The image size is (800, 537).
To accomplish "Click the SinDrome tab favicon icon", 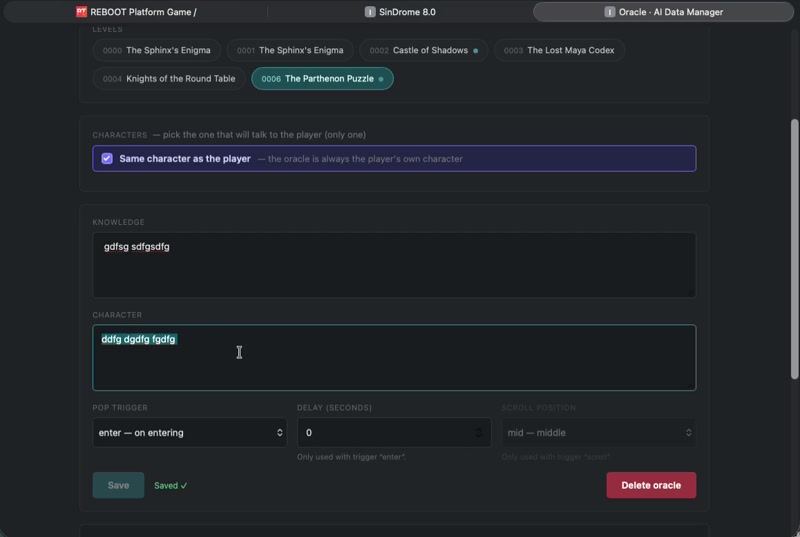I will [370, 12].
